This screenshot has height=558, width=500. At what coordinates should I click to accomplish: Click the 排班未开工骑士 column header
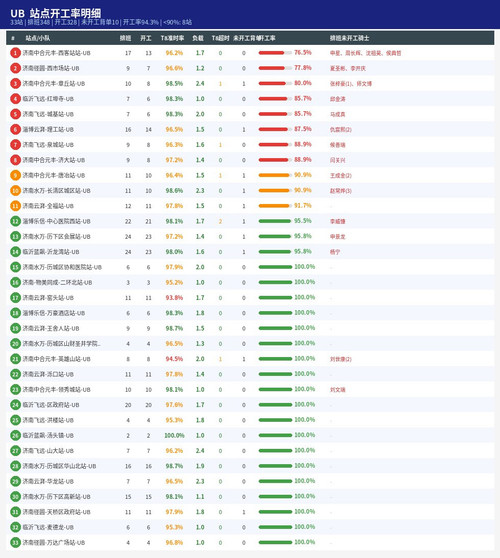click(x=349, y=38)
